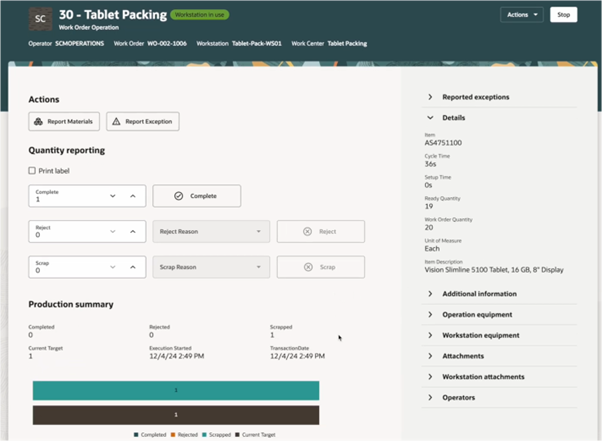
Task: Open the Actions dropdown menu in header
Action: (522, 15)
